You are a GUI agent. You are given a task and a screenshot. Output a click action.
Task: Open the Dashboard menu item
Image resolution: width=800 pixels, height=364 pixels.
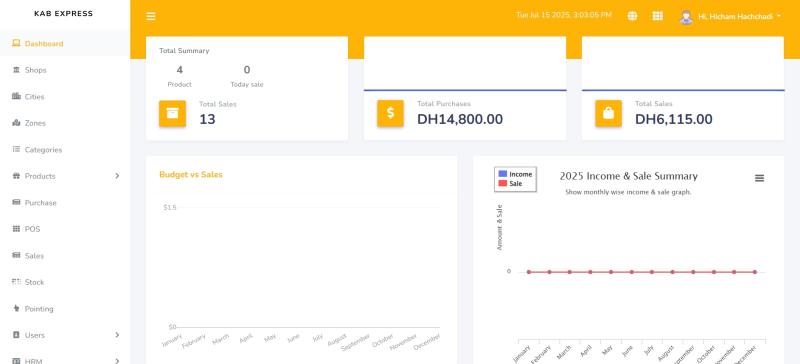coord(65,43)
